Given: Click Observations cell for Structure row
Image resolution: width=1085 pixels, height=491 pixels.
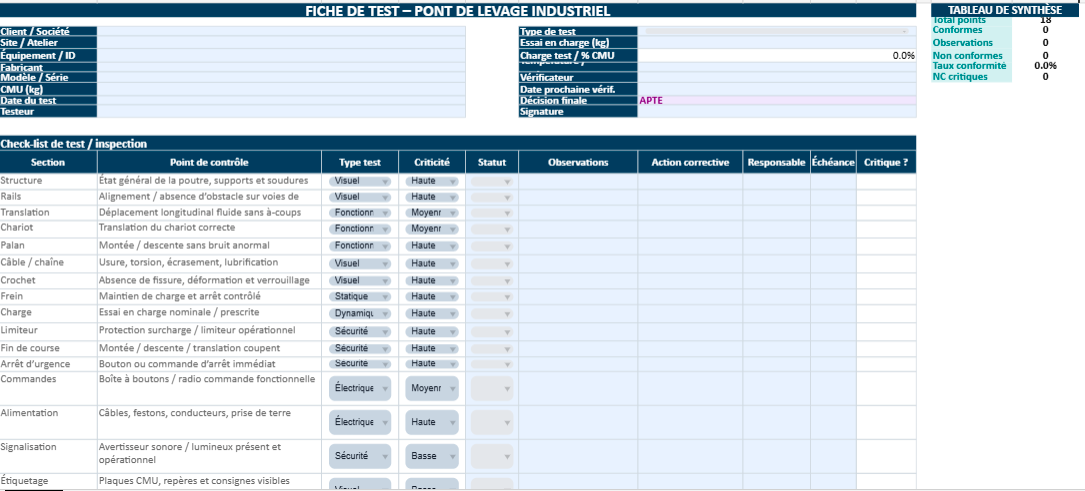Looking at the screenshot, I should tap(578, 181).
